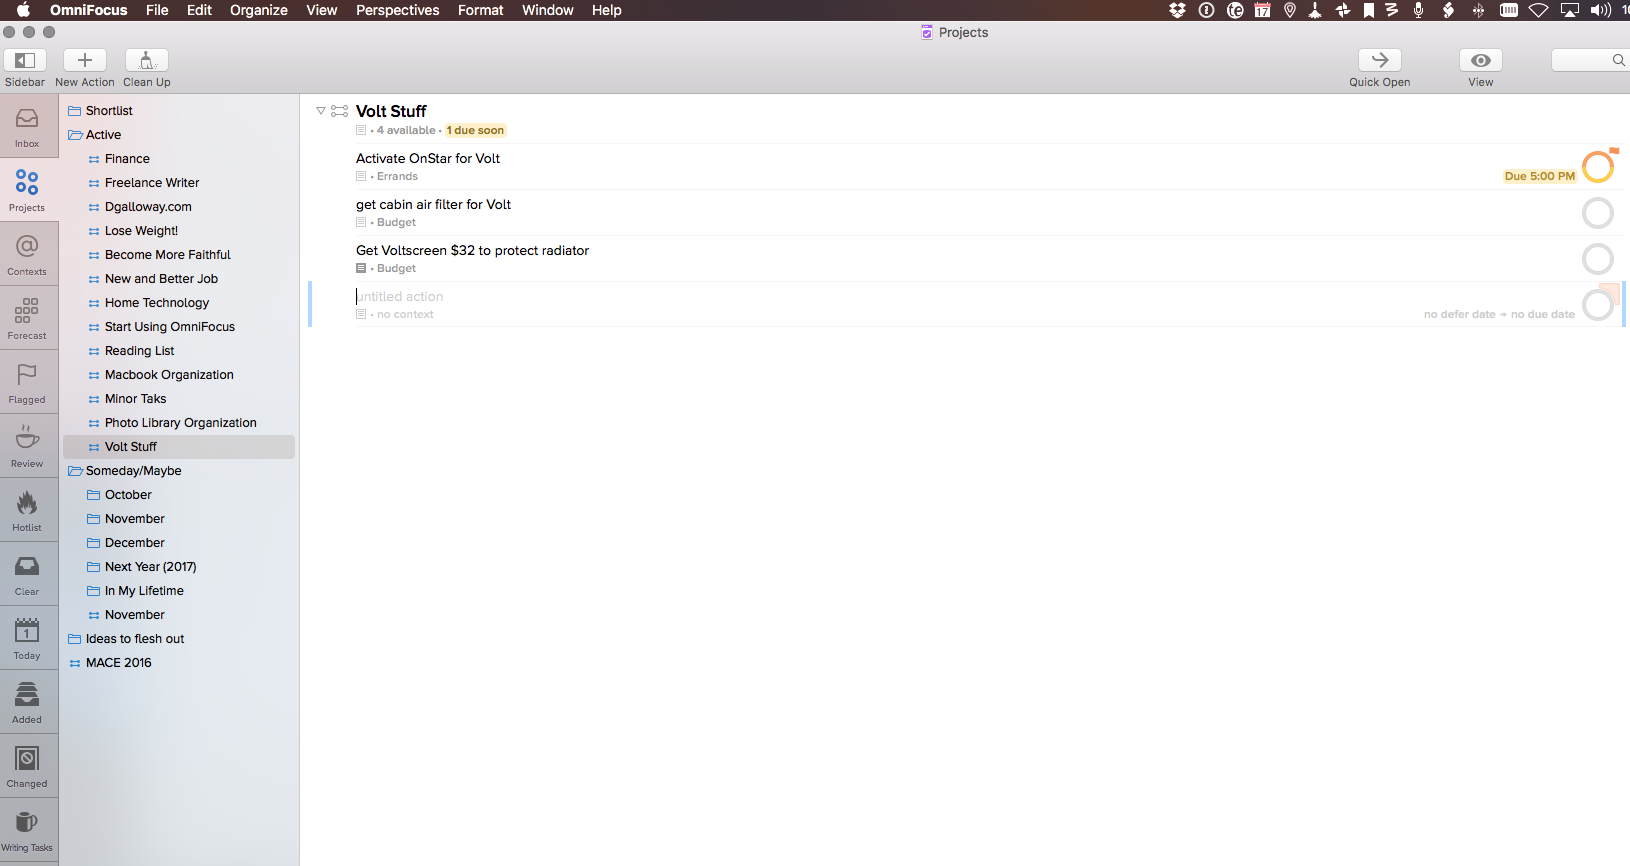The width and height of the screenshot is (1630, 866).
Task: Select the Macbook Organization project
Action: pos(169,375)
